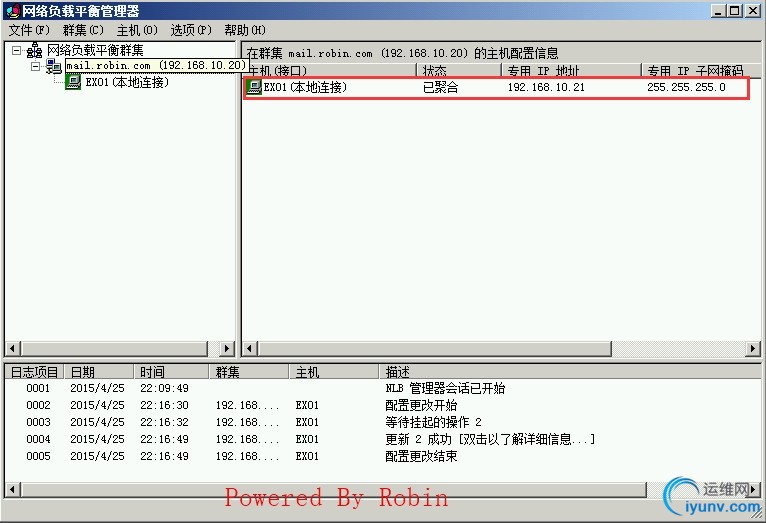Viewport: 766px width, 523px height.
Task: Collapse the mail.robin.com cluster node
Action: coord(36,66)
